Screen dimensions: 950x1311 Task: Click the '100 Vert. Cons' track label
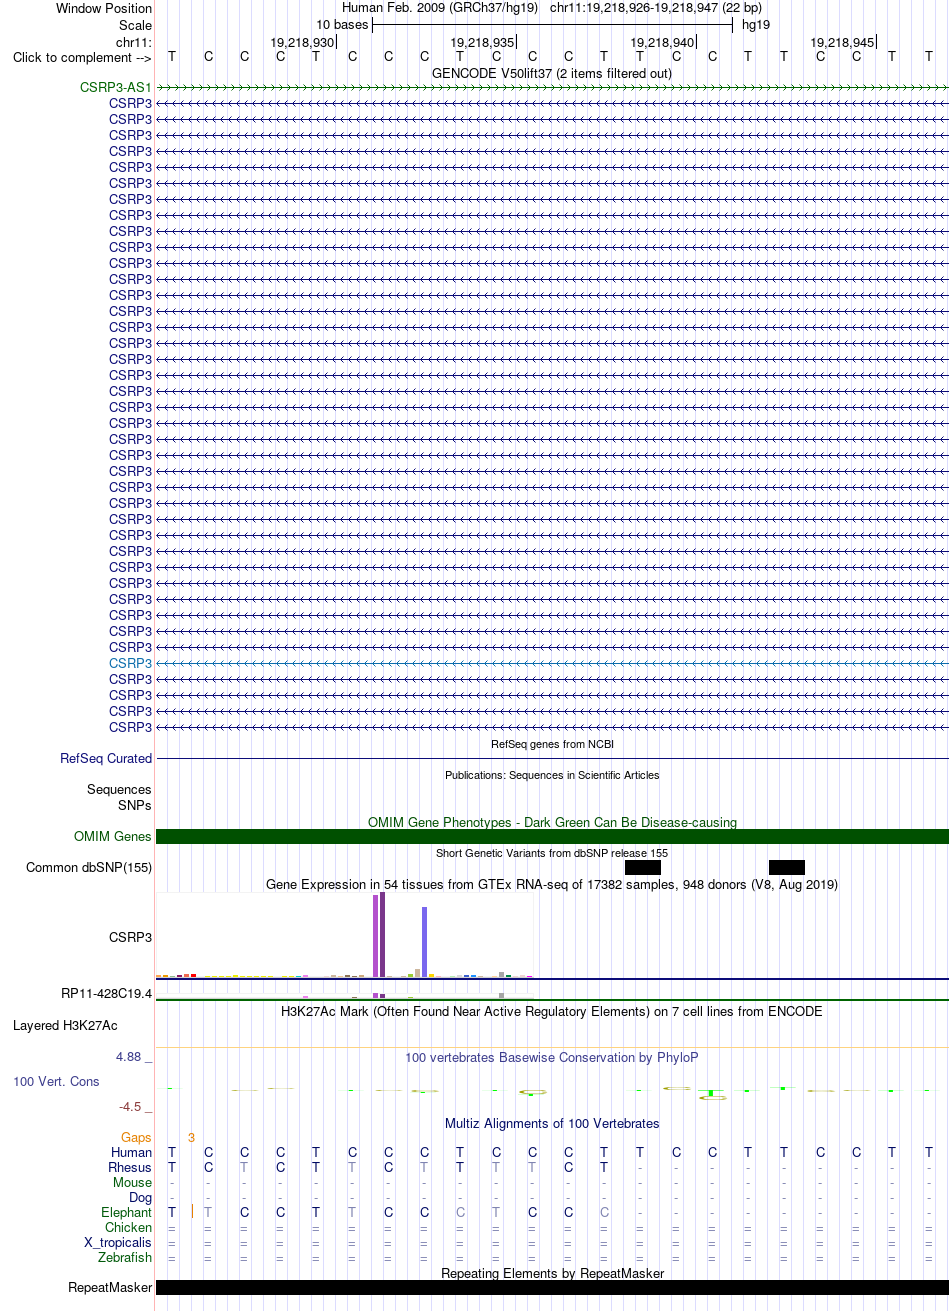[56, 1081]
